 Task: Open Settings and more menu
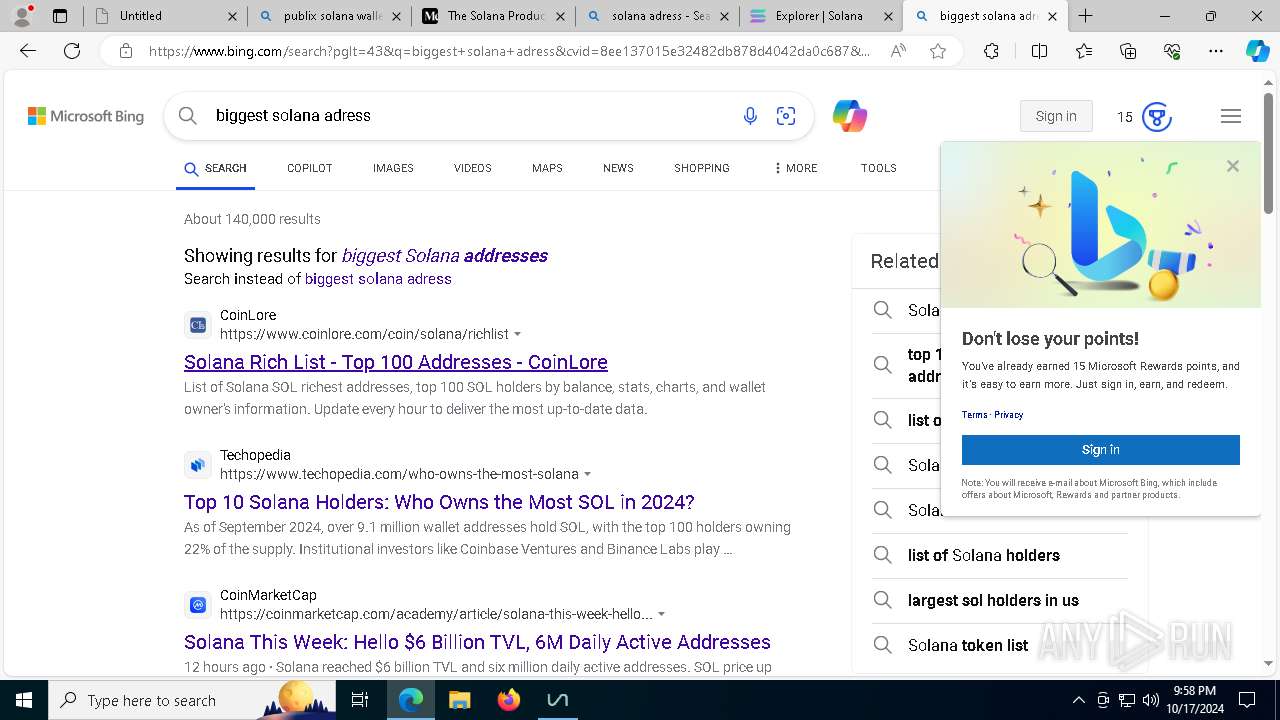tap(1216, 51)
